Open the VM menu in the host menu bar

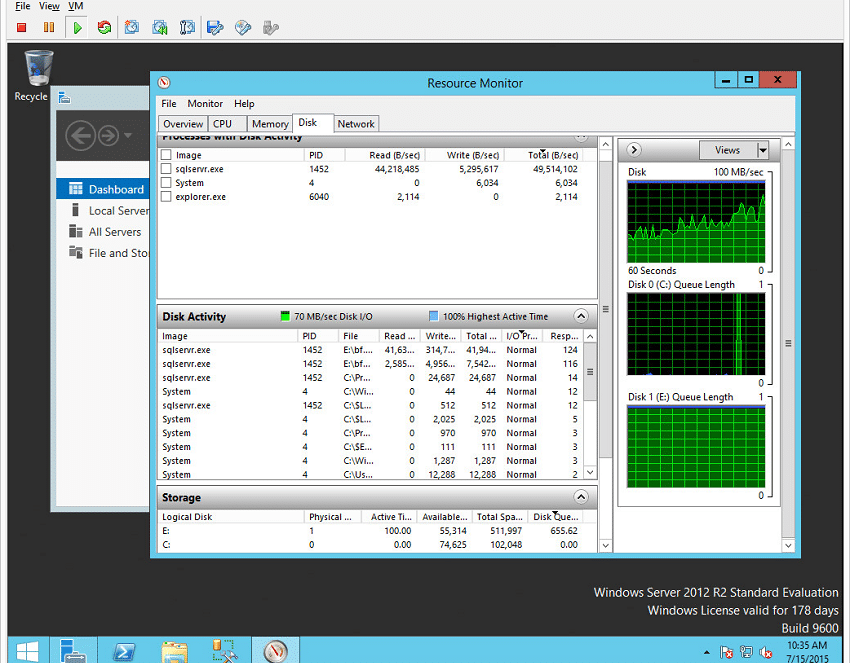tap(76, 6)
